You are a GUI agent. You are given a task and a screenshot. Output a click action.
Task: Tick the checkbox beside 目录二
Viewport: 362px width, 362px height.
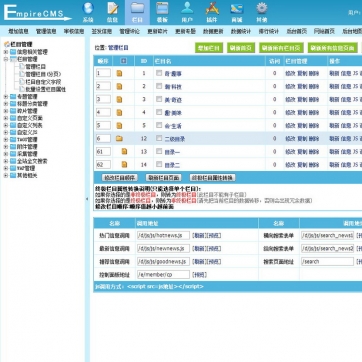[x=159, y=164]
